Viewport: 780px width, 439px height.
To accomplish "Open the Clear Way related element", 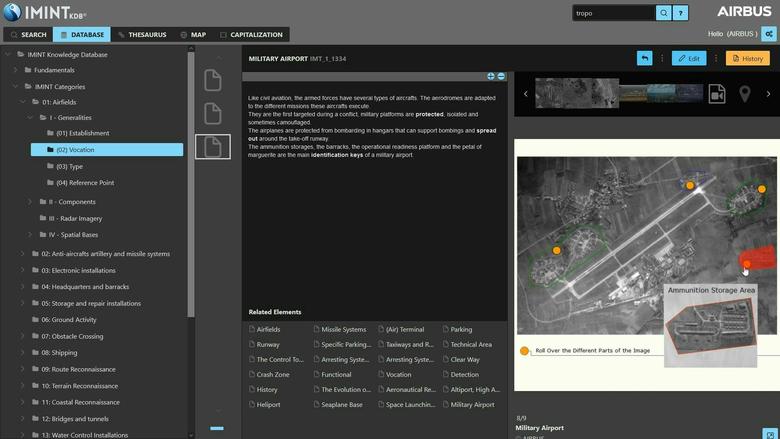I will pyautogui.click(x=461, y=359).
